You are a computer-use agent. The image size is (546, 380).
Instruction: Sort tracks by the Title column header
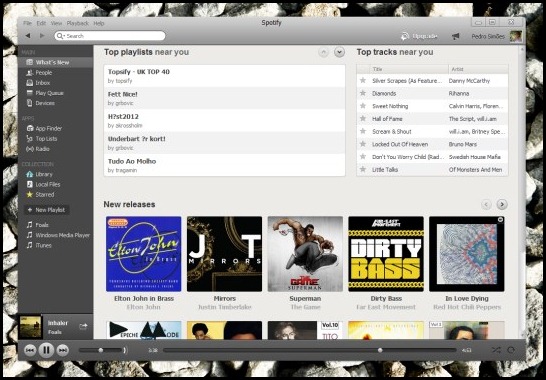pos(409,69)
